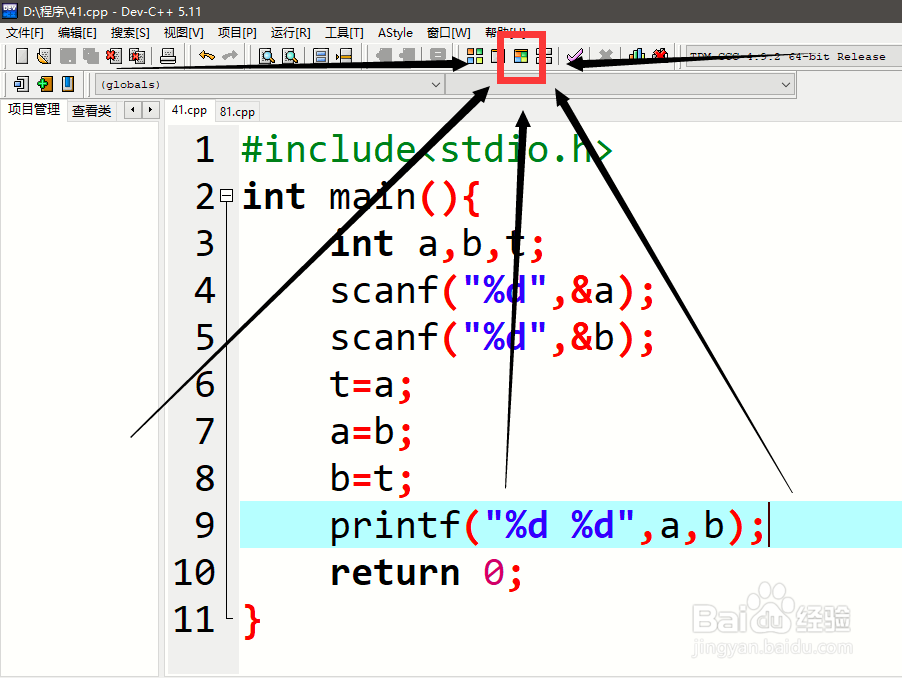
Task: Create a new source file from toolbar
Action: pyautogui.click(x=21, y=56)
